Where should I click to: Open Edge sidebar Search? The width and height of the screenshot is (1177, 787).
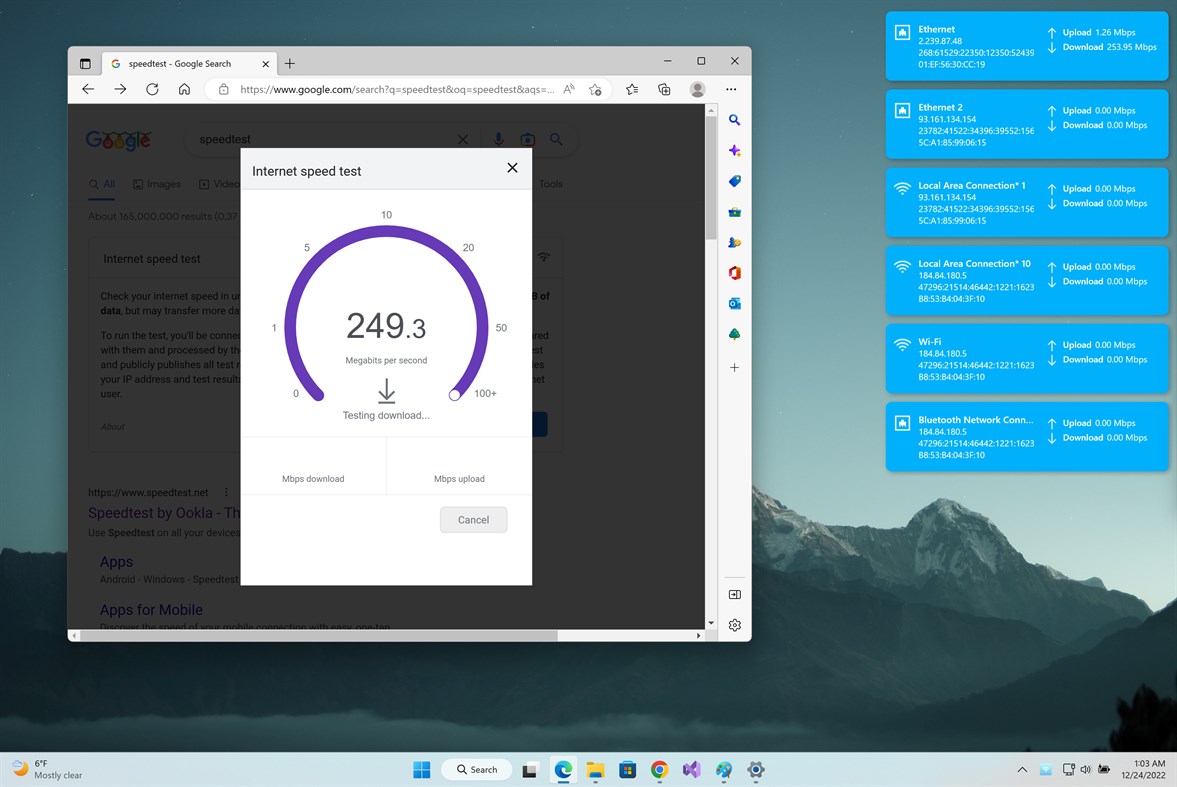pyautogui.click(x=735, y=120)
